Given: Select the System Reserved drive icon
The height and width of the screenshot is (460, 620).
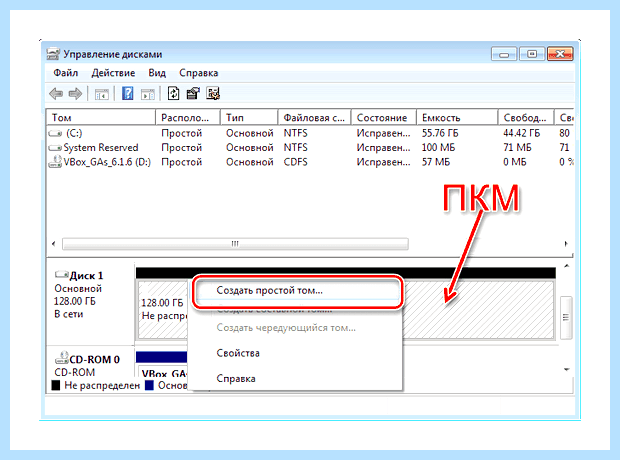Looking at the screenshot, I should click(x=55, y=148).
